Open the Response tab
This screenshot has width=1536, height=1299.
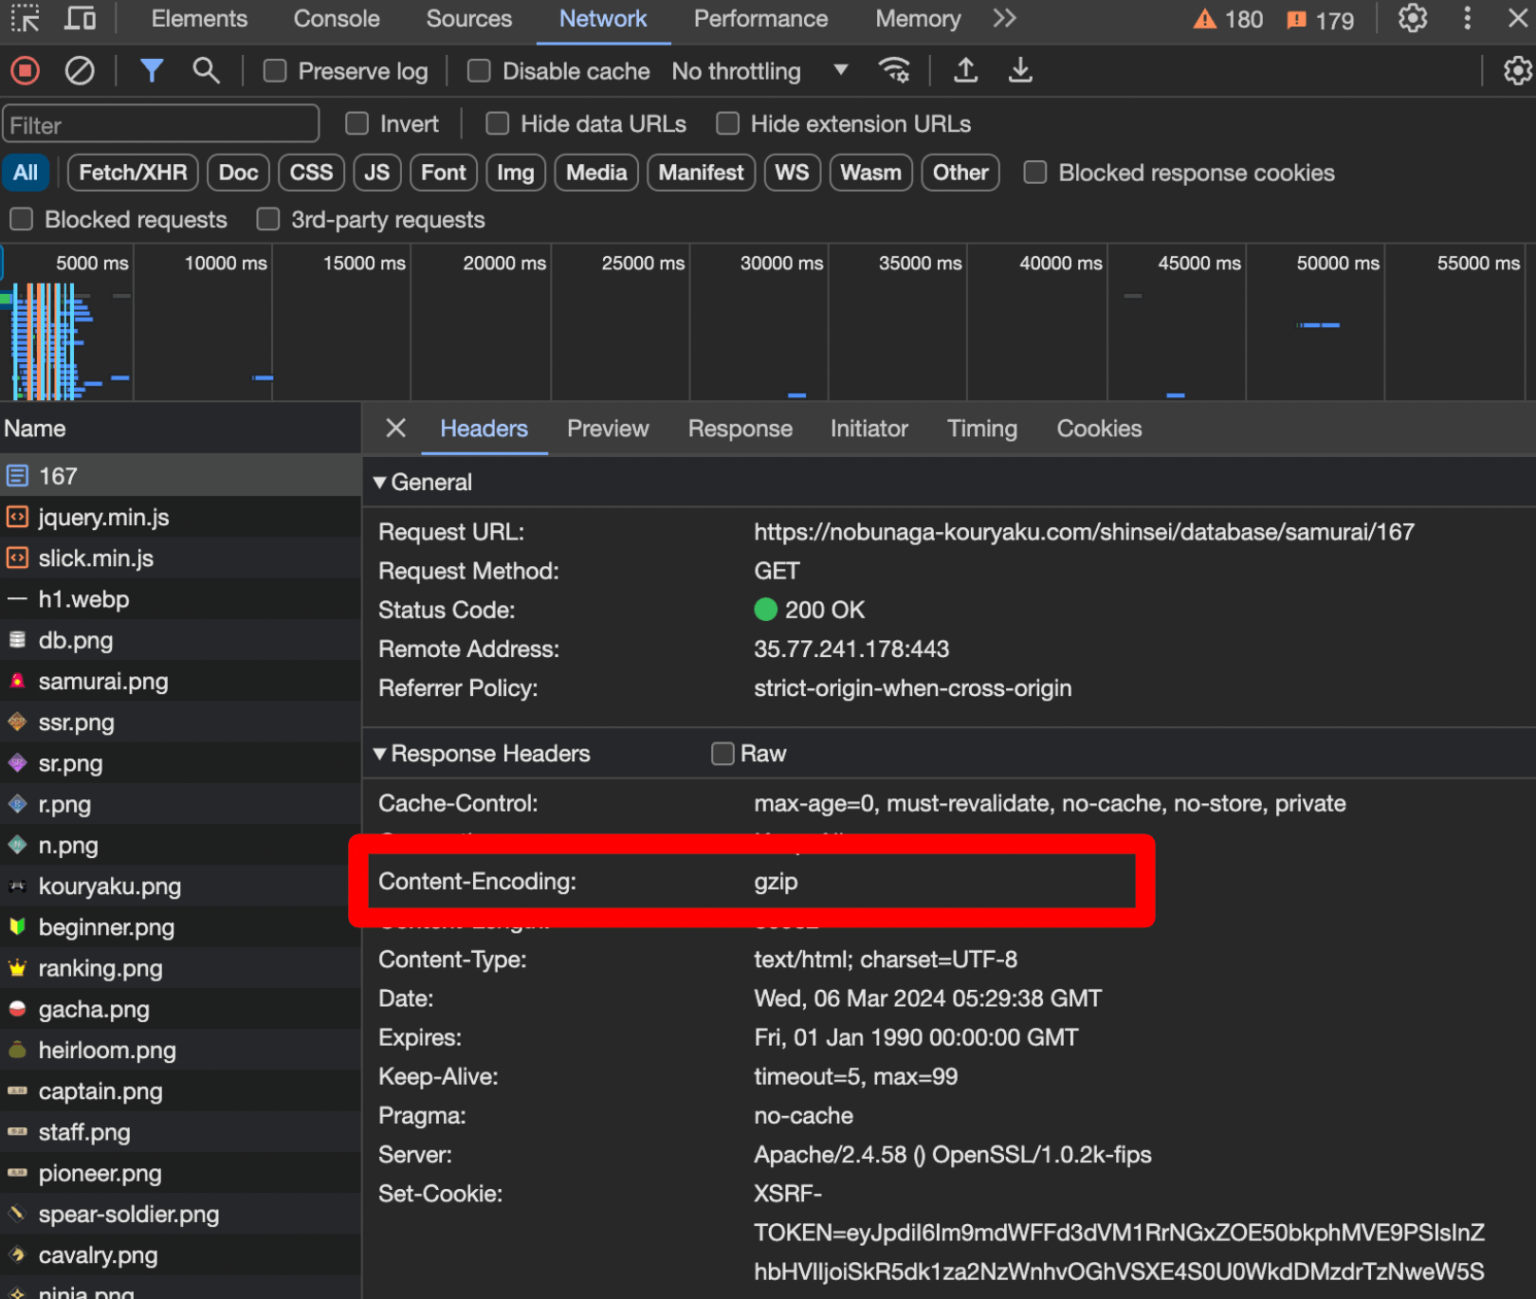(x=740, y=428)
